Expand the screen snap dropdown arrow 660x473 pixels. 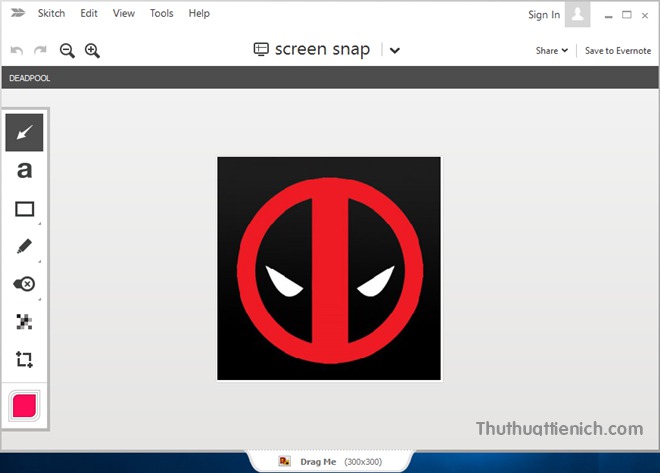395,51
